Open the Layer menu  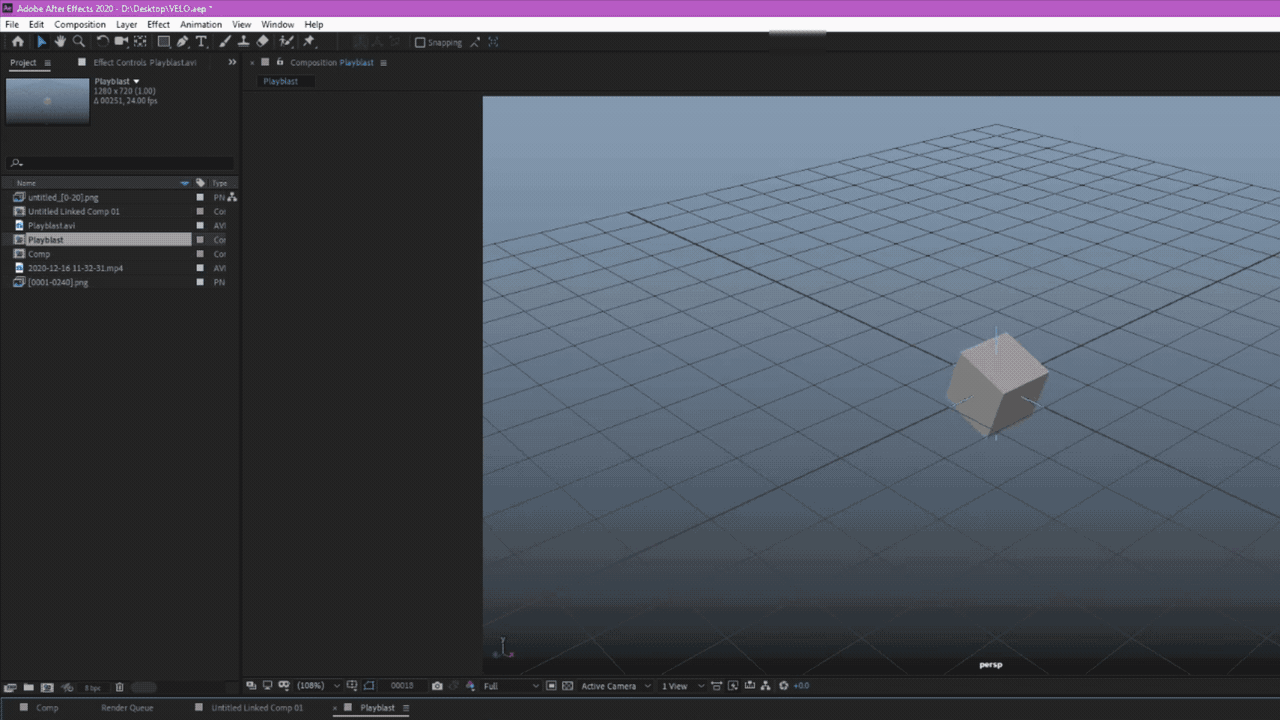(x=127, y=24)
